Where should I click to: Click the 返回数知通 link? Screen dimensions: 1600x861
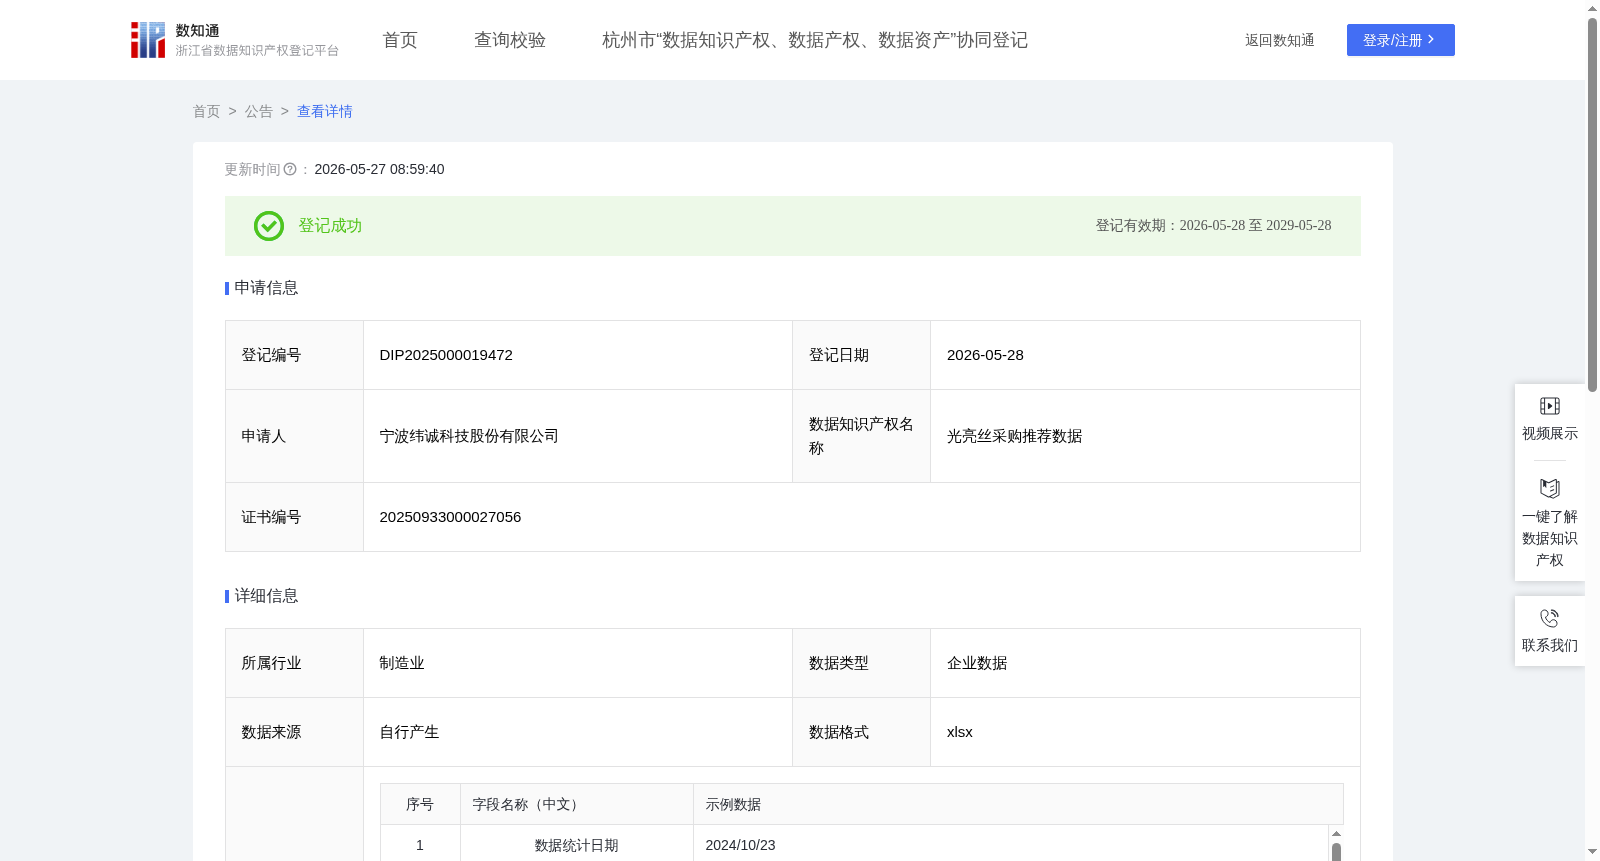(1280, 40)
